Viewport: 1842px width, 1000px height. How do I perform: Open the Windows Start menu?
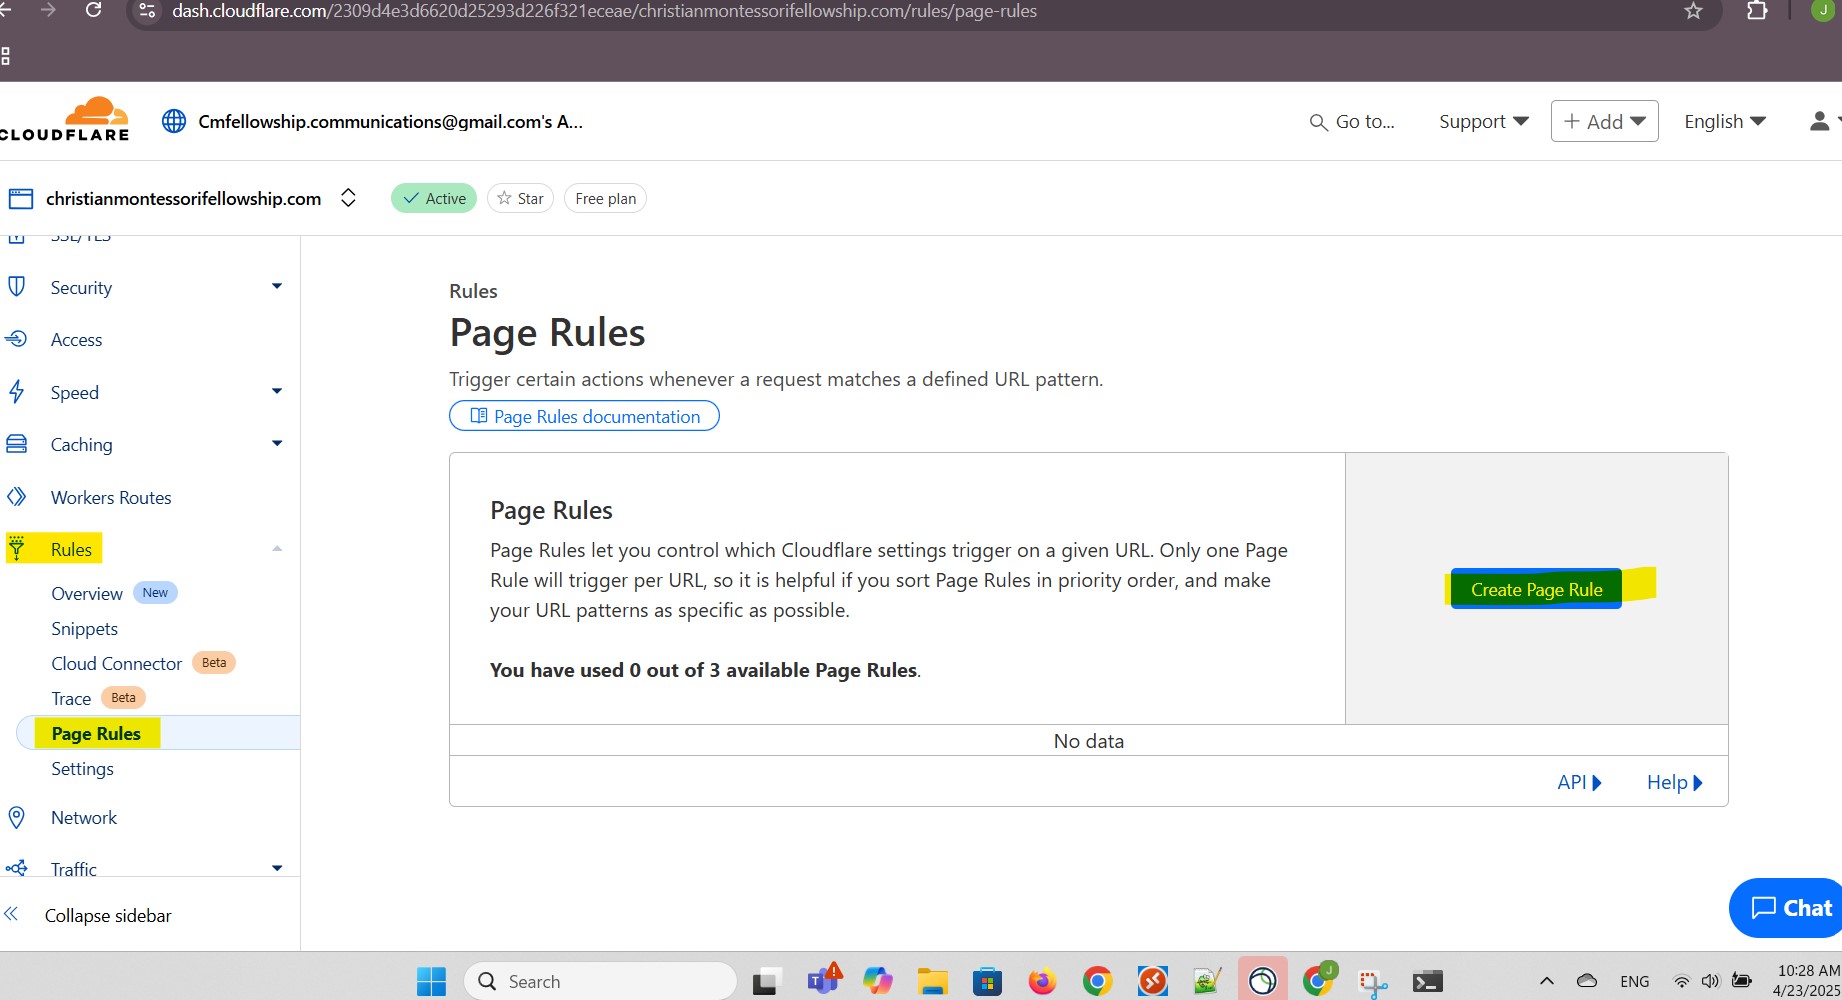point(431,981)
